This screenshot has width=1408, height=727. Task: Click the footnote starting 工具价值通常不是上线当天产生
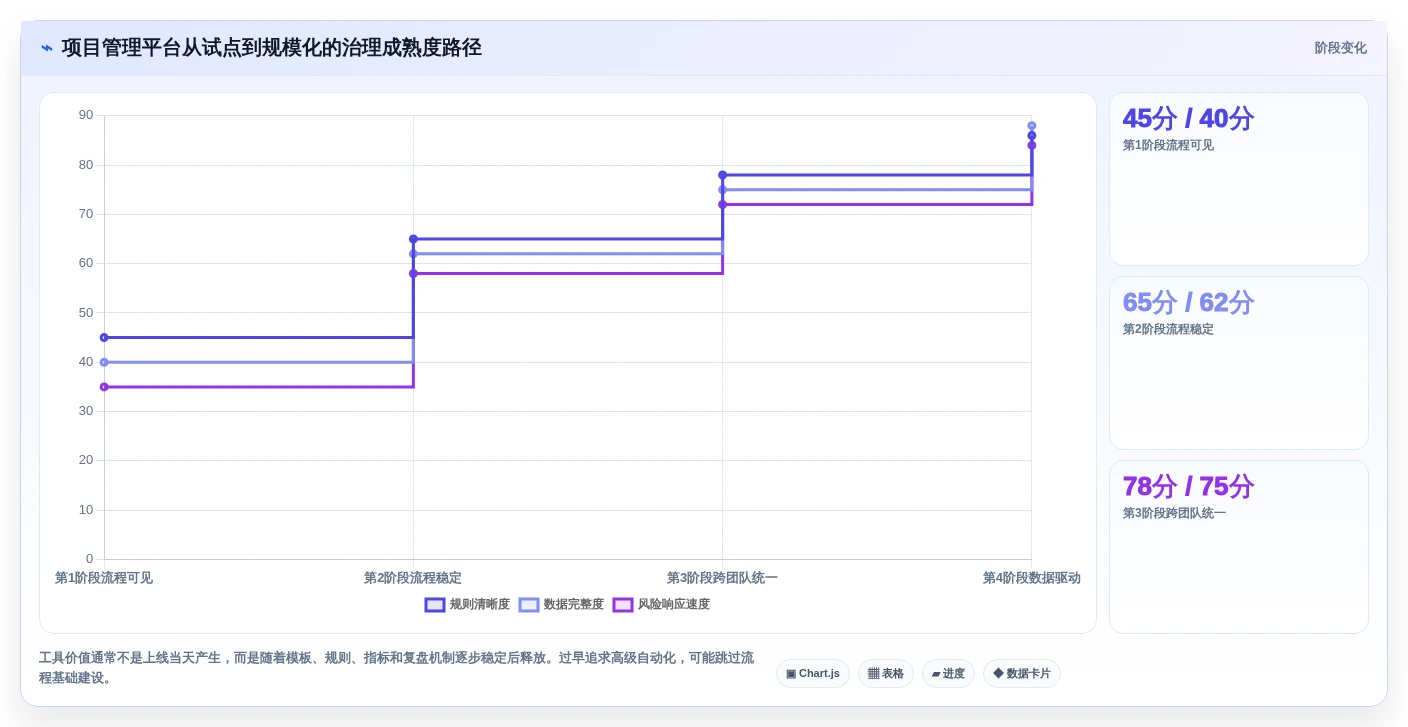(x=396, y=668)
